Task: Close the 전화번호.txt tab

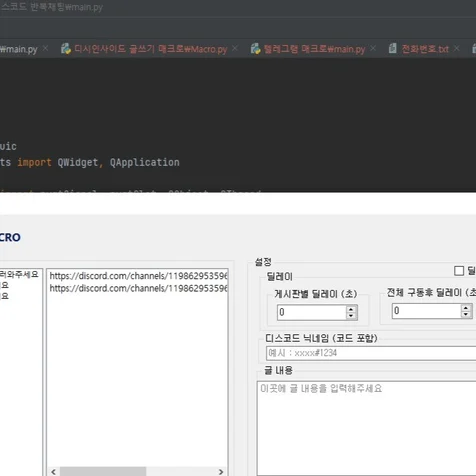Action: tap(457, 48)
